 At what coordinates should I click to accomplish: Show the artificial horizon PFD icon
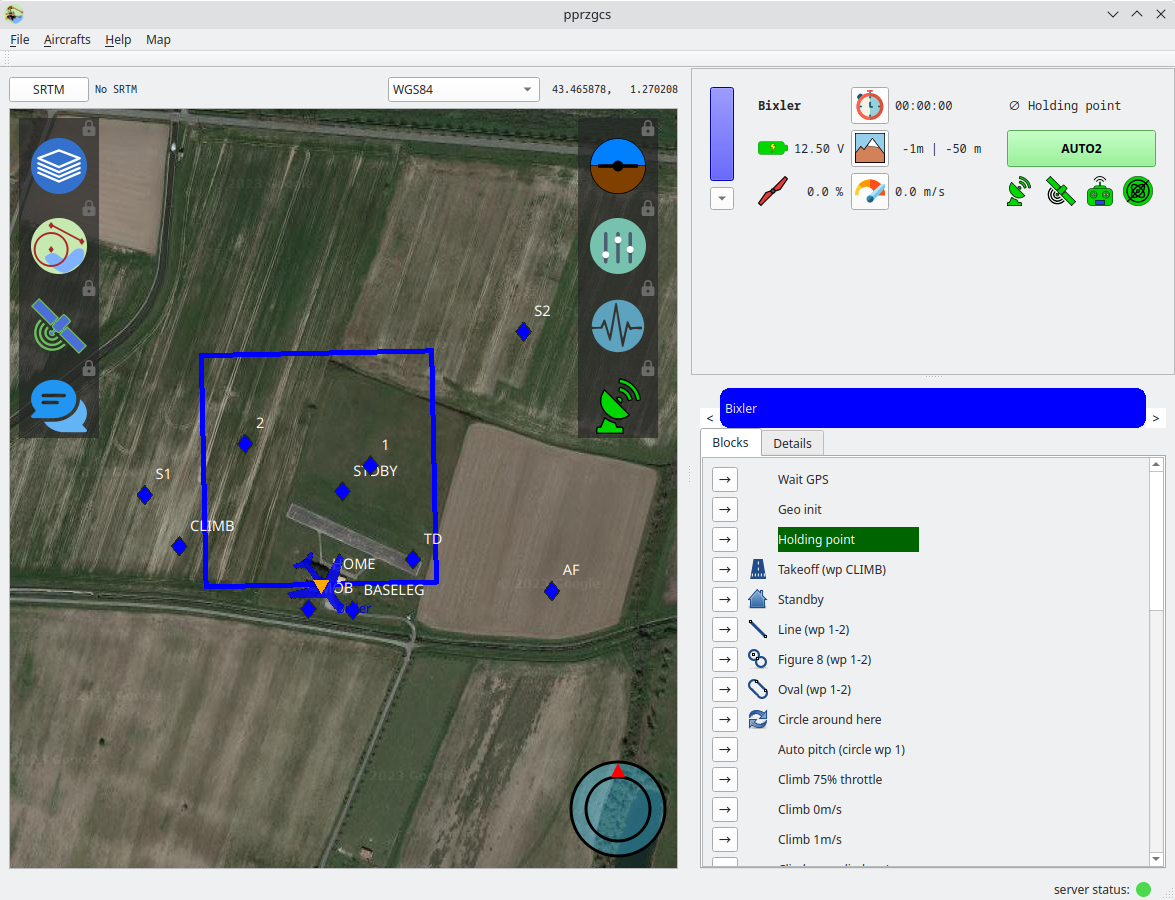618,166
